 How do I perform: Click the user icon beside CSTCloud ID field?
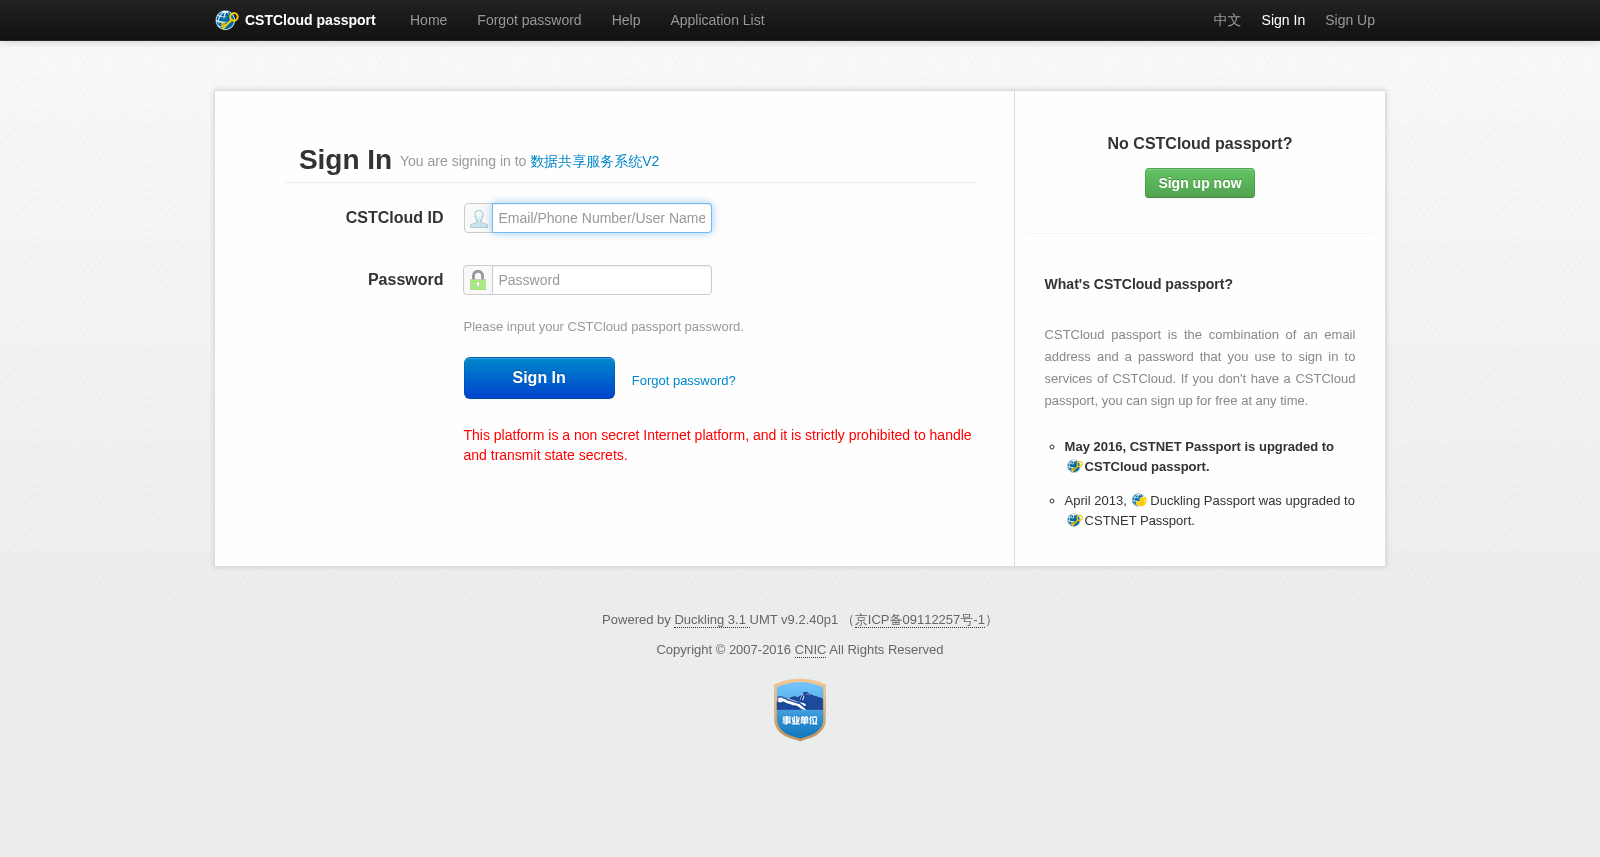tap(478, 218)
